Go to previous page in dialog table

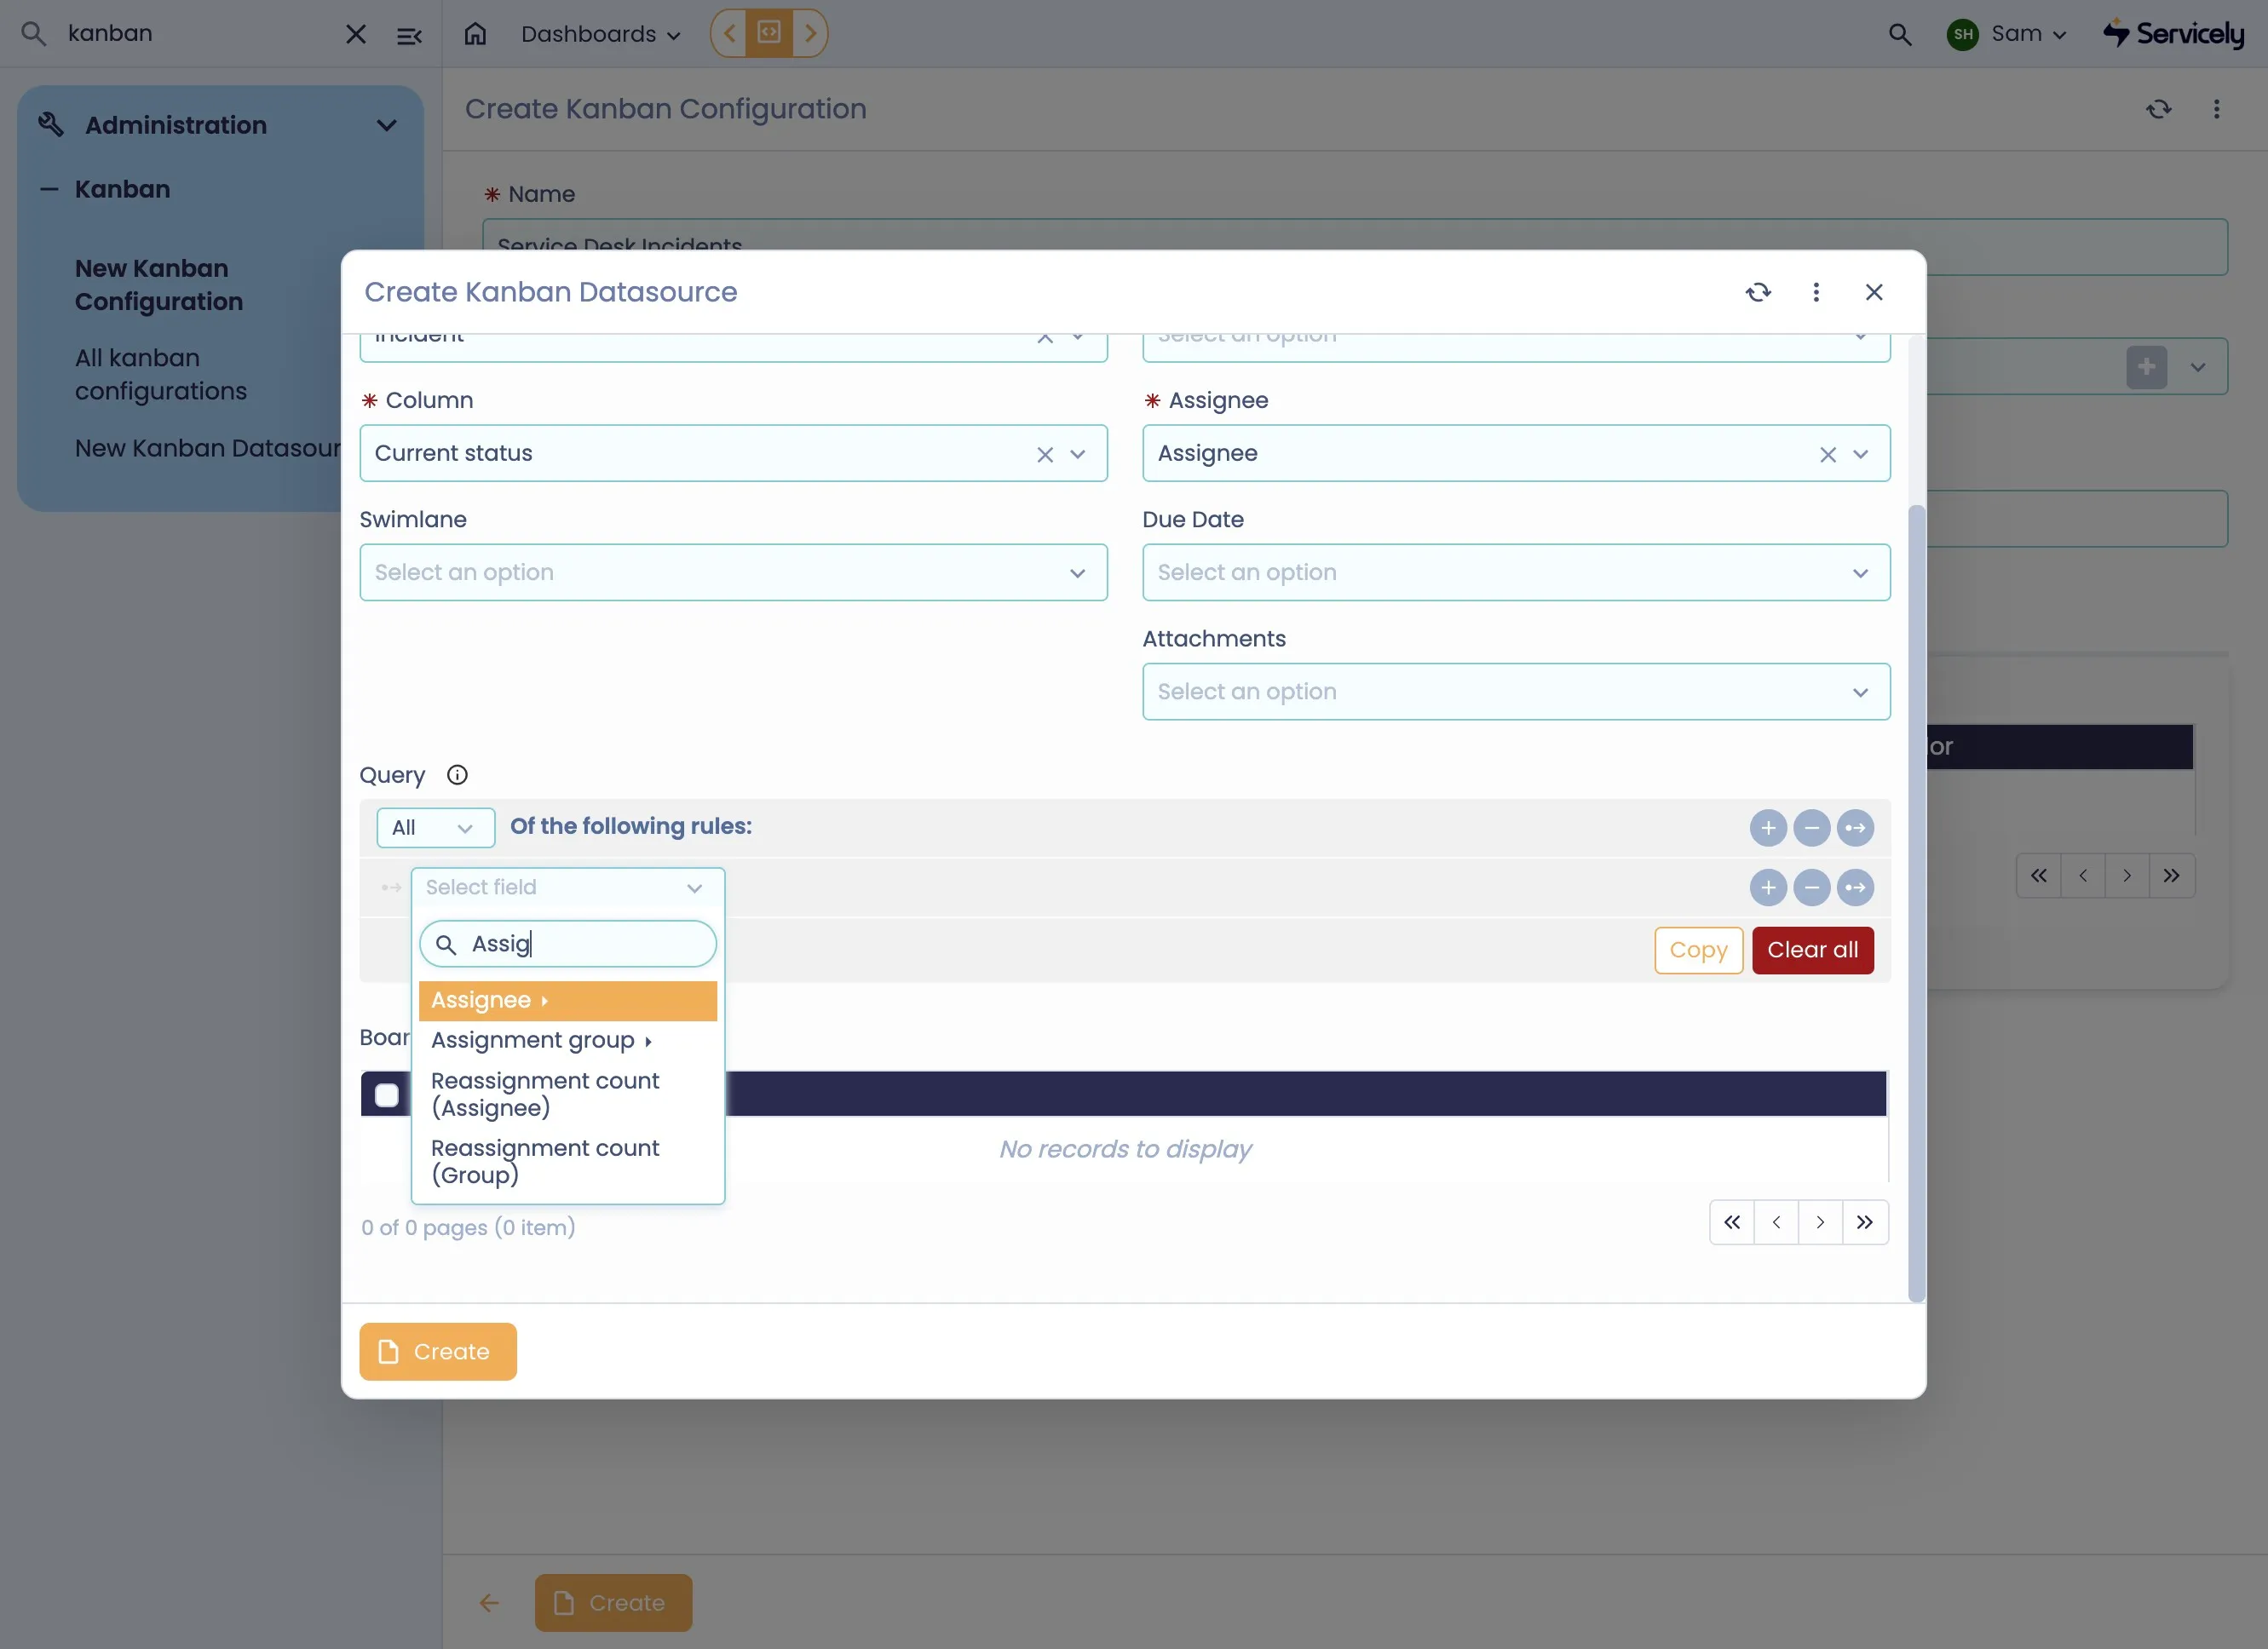(1776, 1222)
